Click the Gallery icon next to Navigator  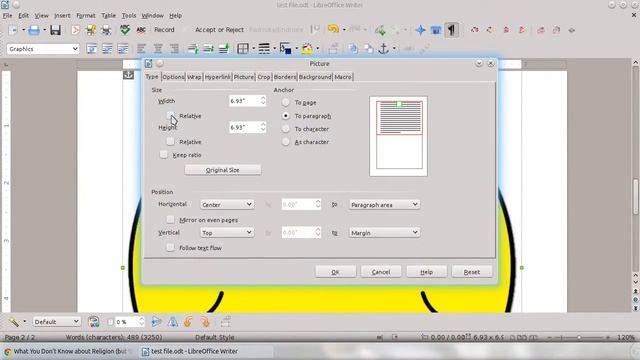436,30
